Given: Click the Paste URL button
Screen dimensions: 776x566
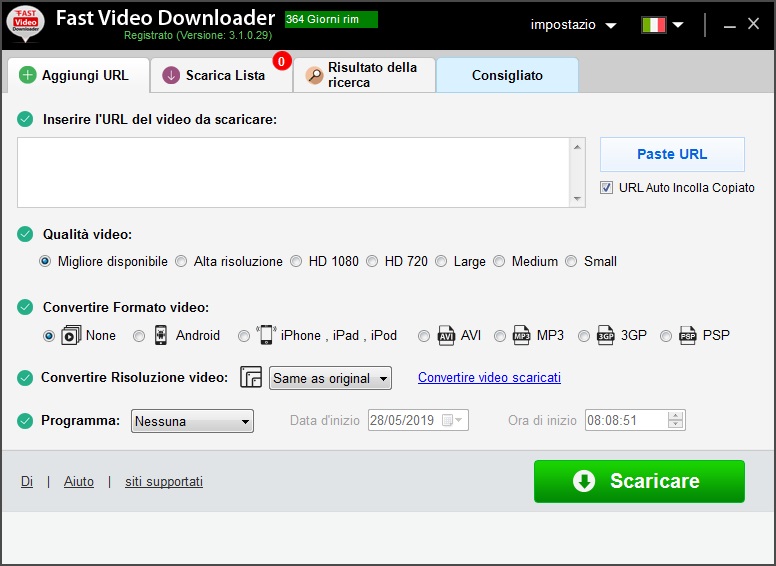Looking at the screenshot, I should 672,154.
